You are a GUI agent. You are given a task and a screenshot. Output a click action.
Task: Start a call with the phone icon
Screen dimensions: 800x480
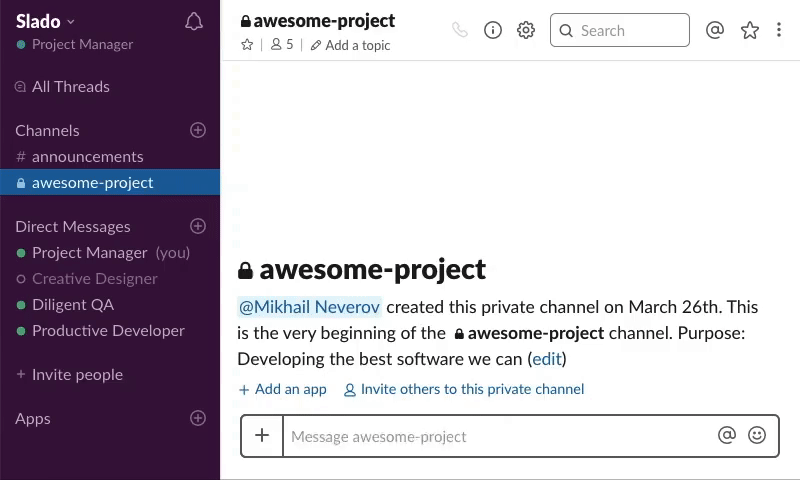pyautogui.click(x=460, y=30)
